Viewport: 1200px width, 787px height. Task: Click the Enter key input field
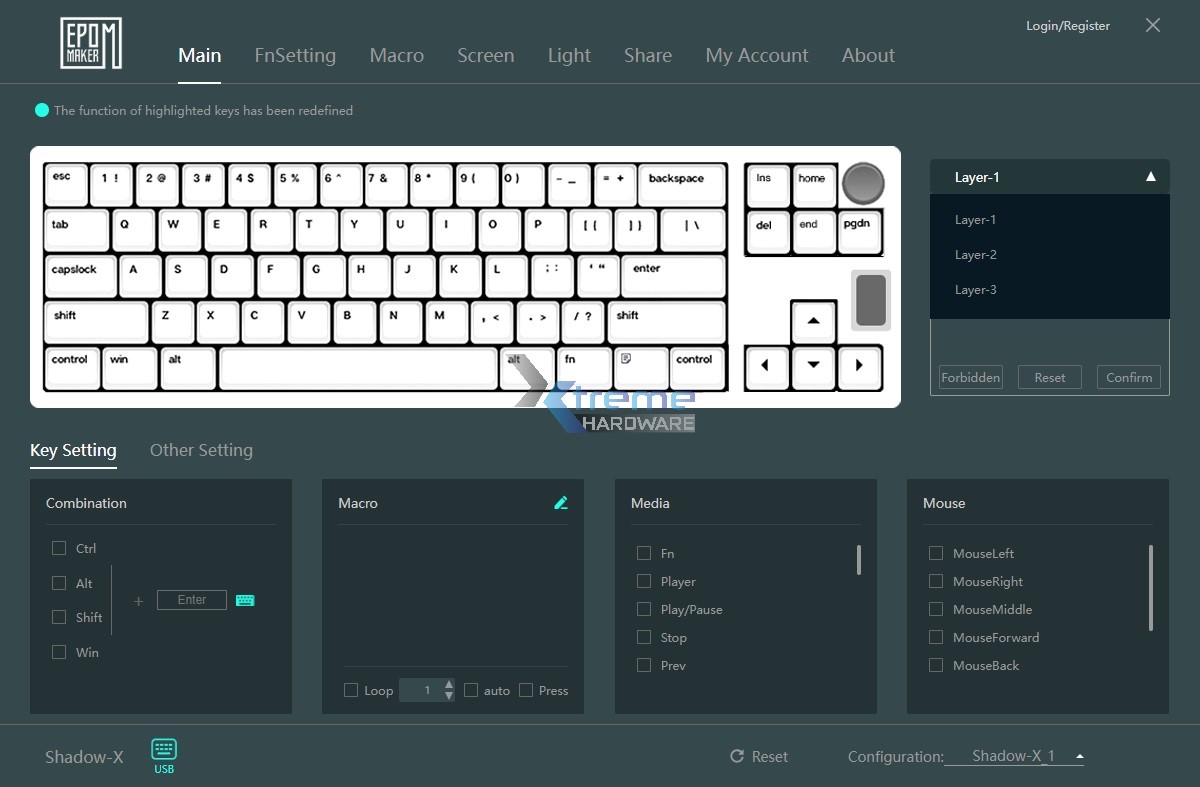(x=192, y=600)
